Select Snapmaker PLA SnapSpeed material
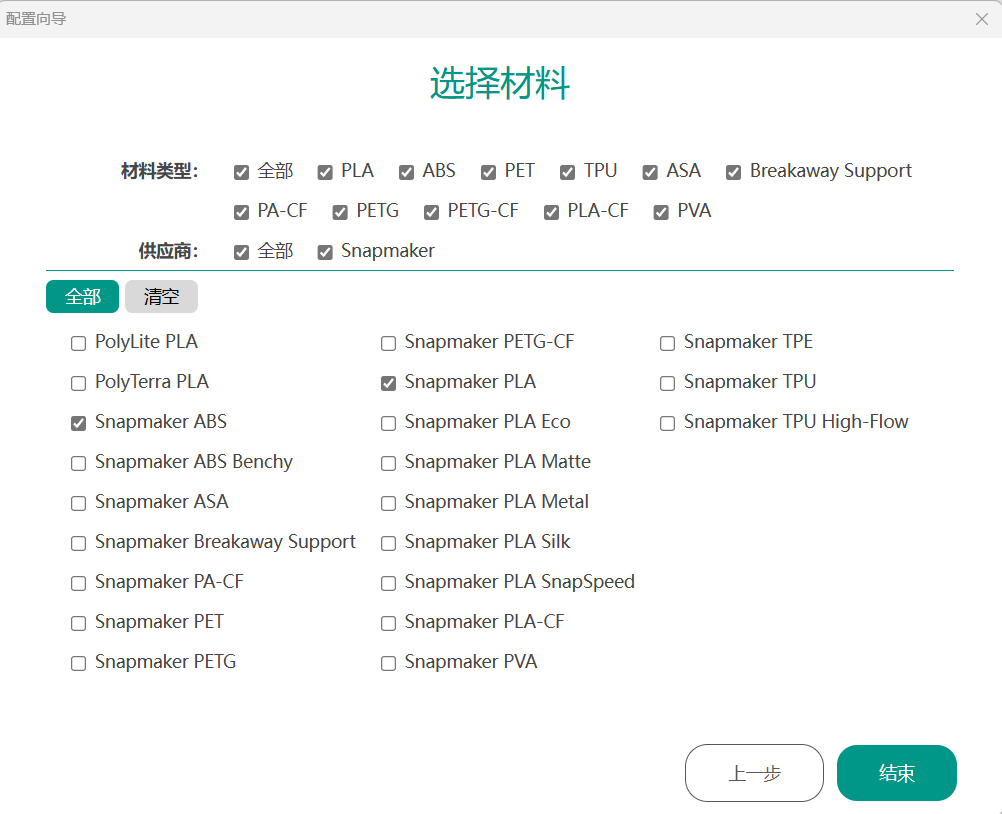The image size is (1002, 814). (x=389, y=583)
